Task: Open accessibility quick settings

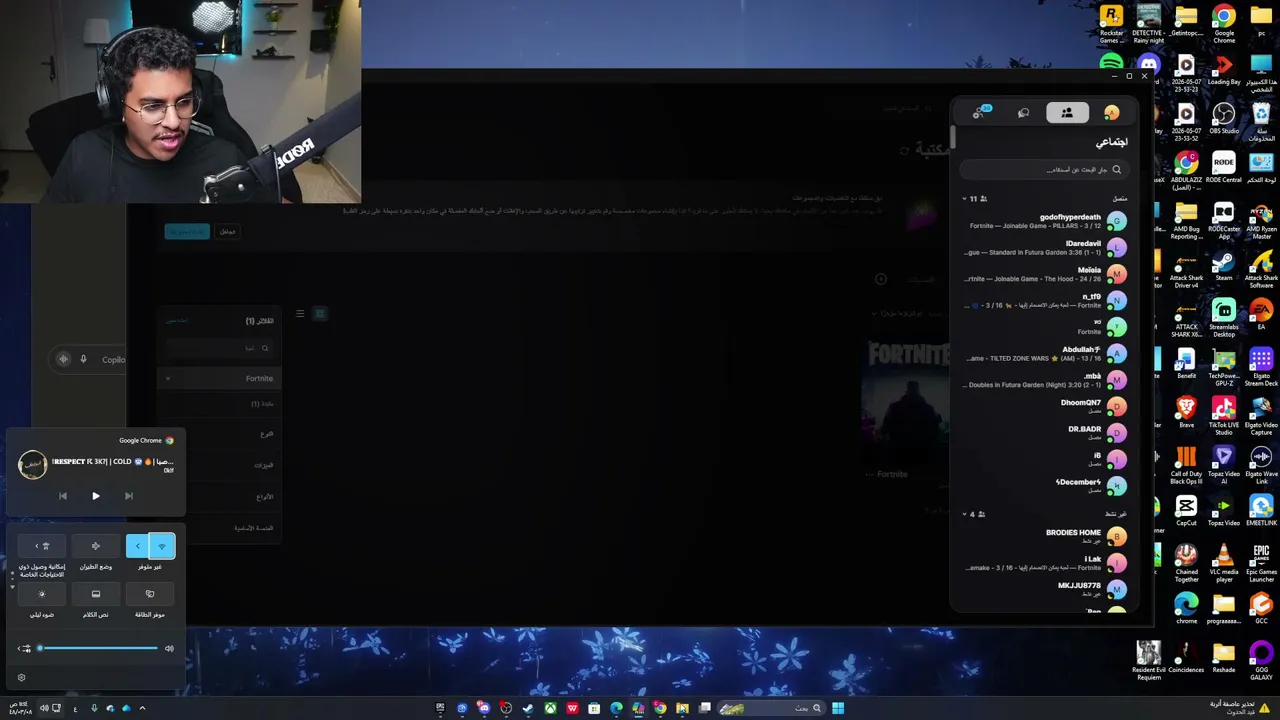Action: point(42,546)
